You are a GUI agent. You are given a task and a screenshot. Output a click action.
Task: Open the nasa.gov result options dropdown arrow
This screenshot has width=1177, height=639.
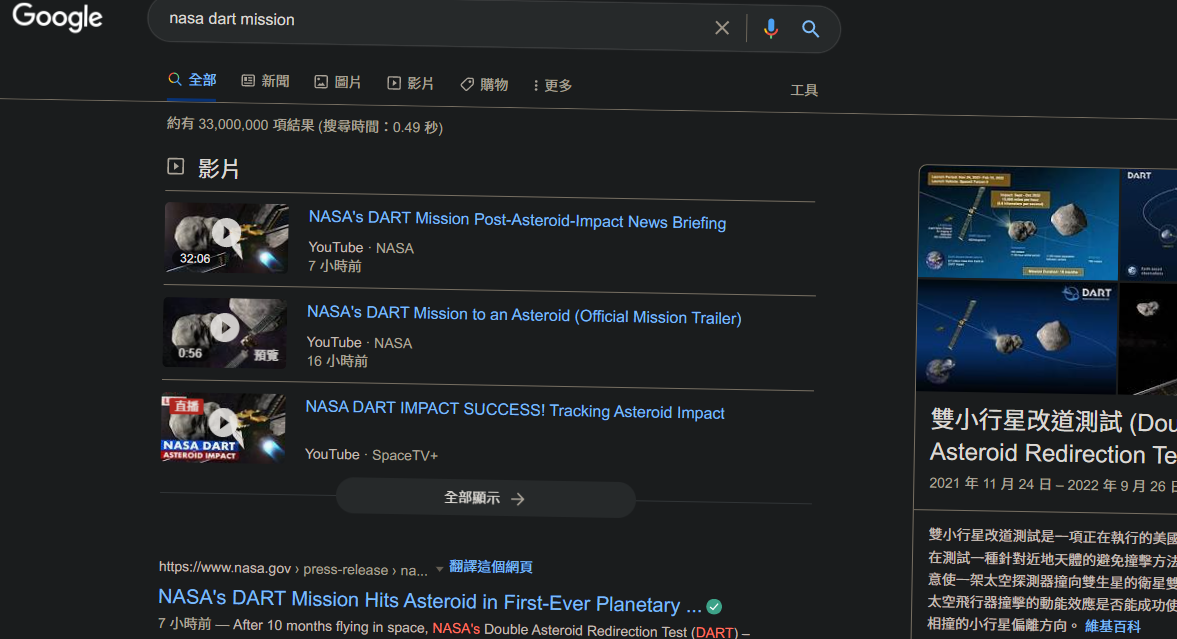[439, 569]
